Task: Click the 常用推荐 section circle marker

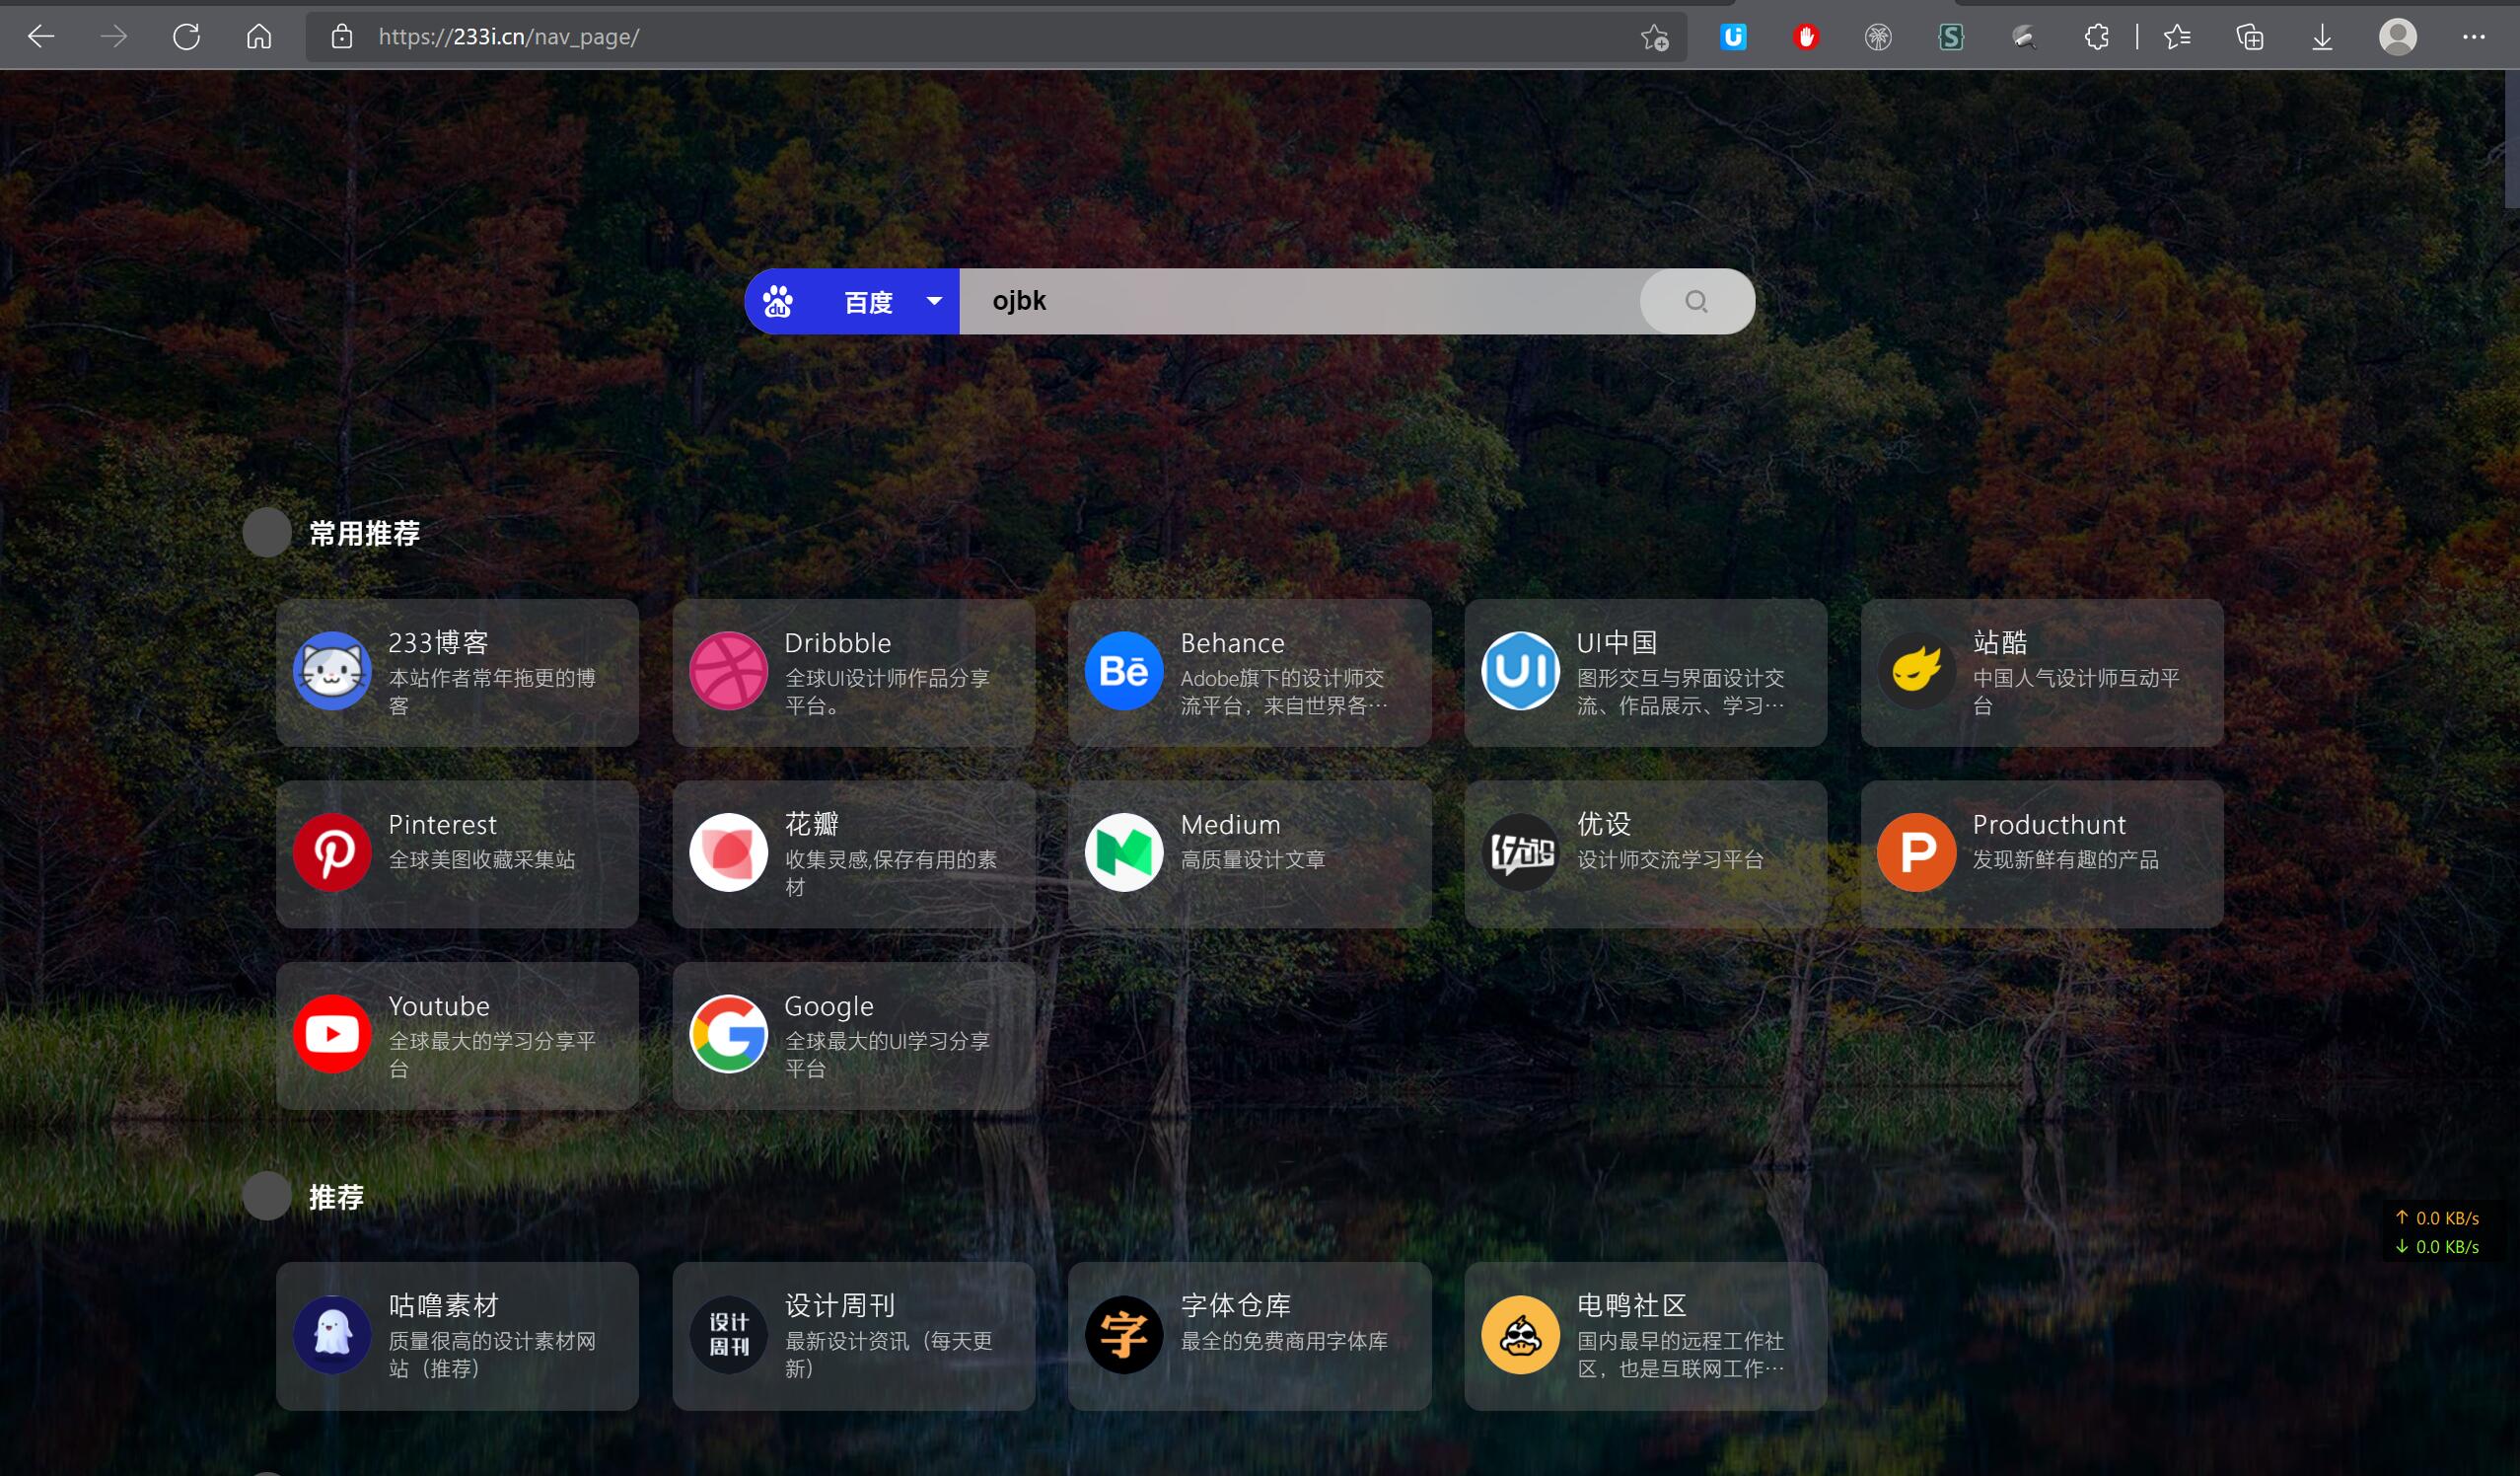Action: [x=267, y=533]
